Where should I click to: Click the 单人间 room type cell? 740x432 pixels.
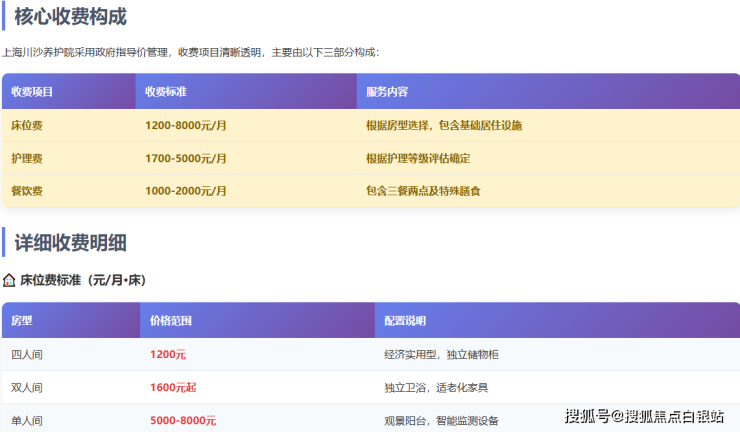coord(27,420)
